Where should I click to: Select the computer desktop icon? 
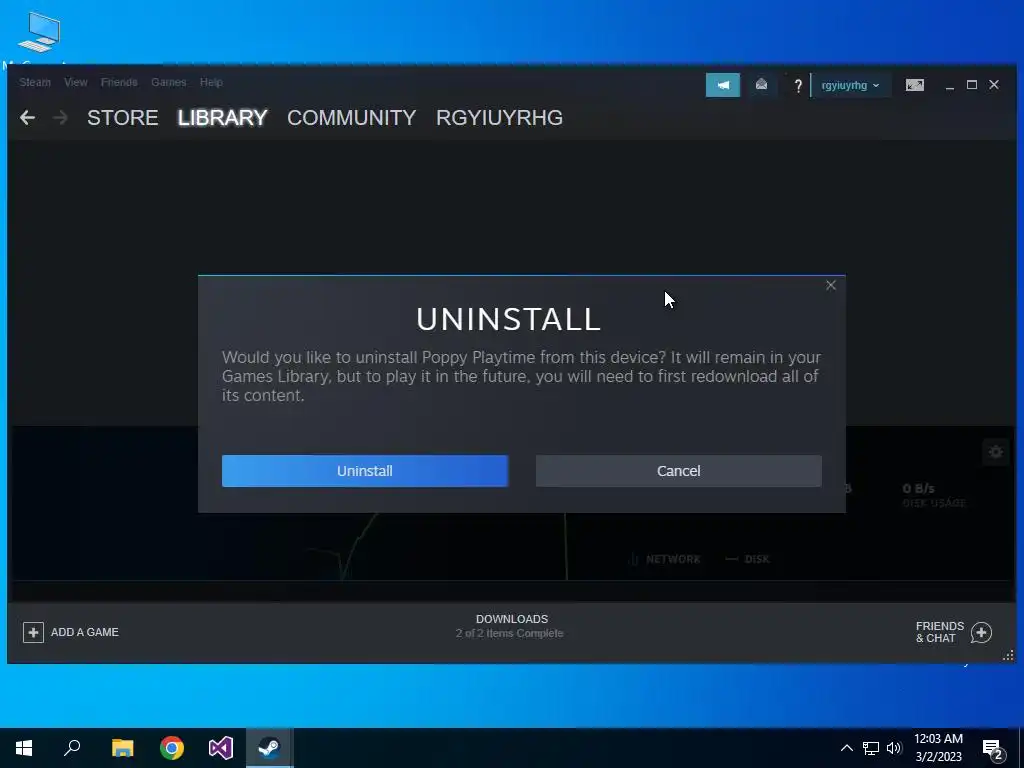pos(39,33)
